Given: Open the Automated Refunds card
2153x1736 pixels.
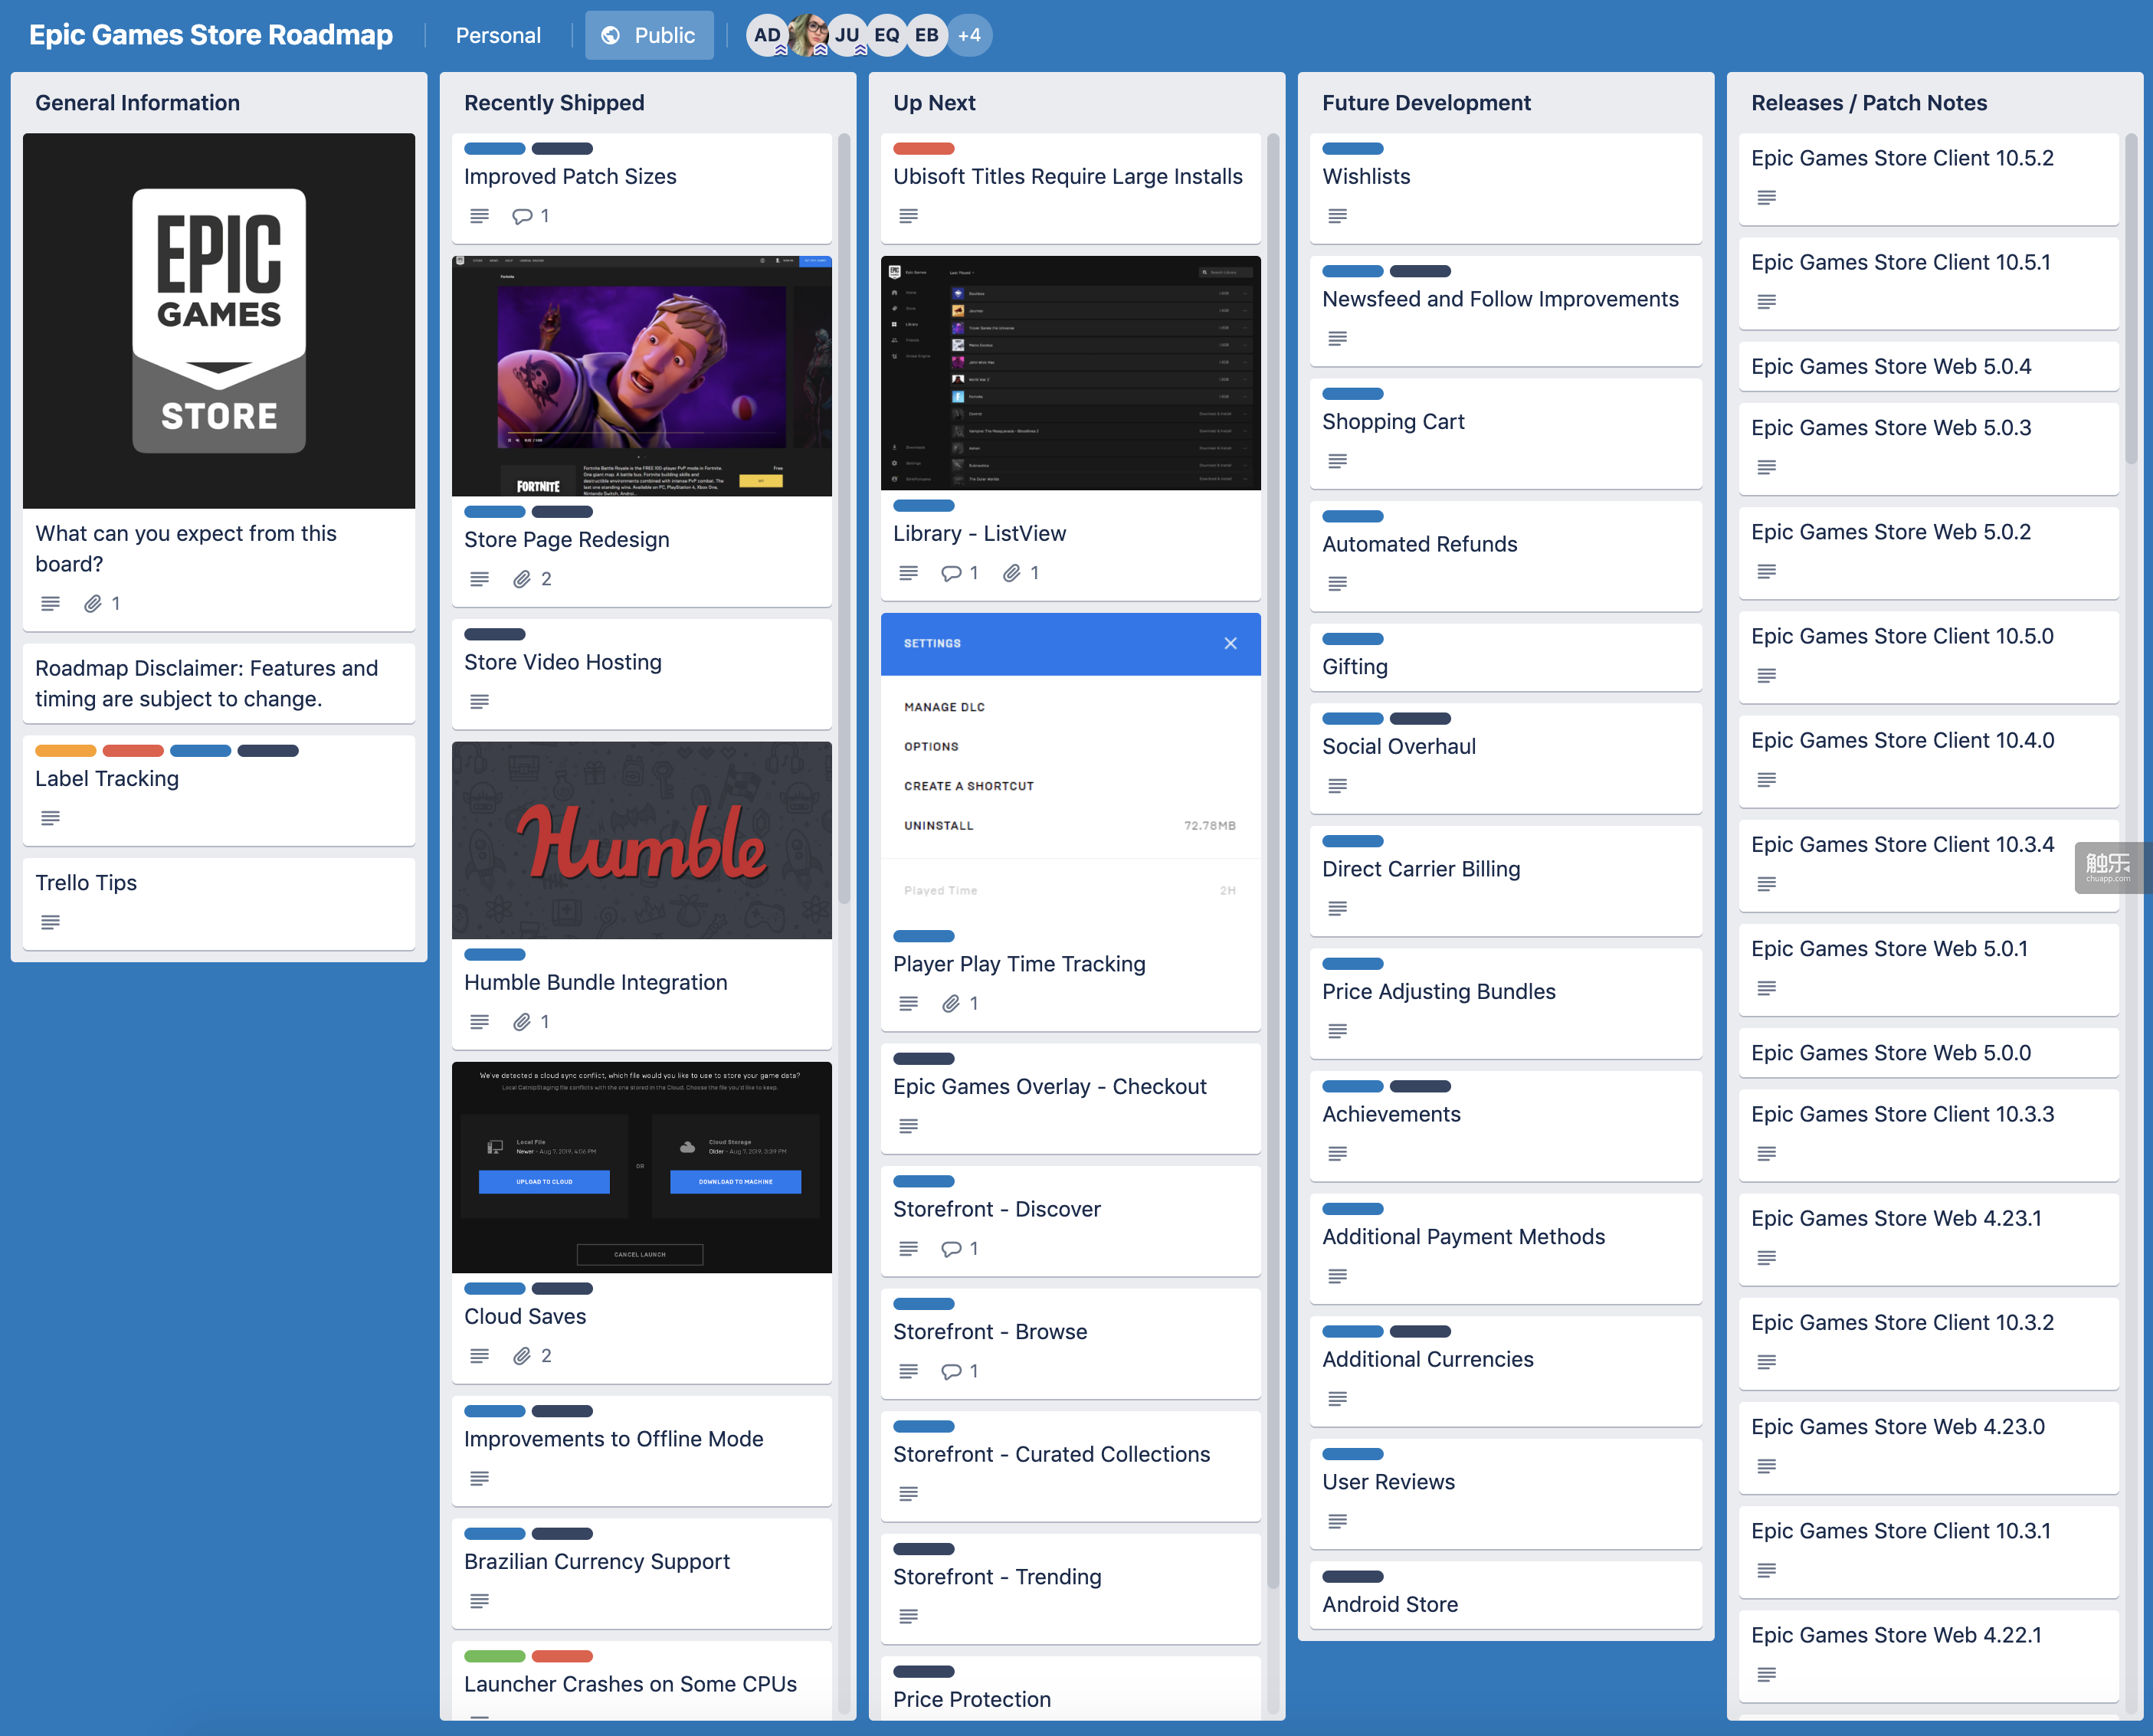Looking at the screenshot, I should 1506,556.
